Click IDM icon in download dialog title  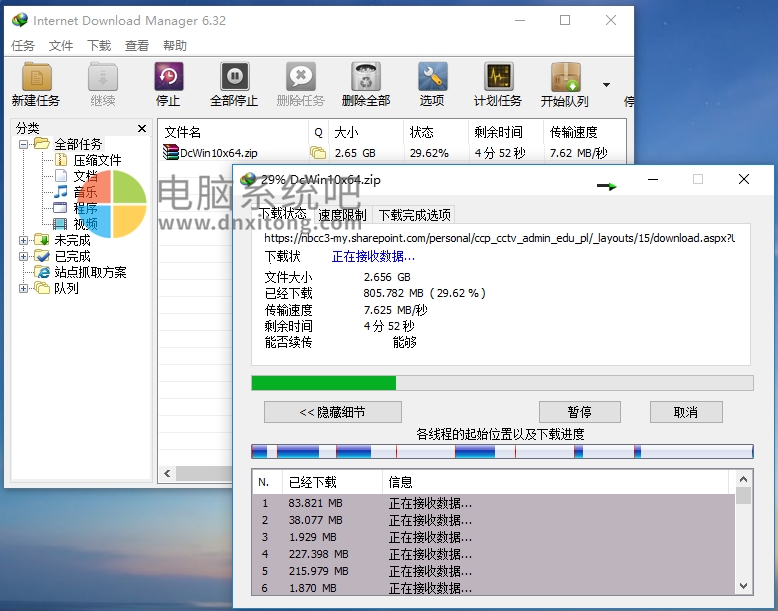248,179
